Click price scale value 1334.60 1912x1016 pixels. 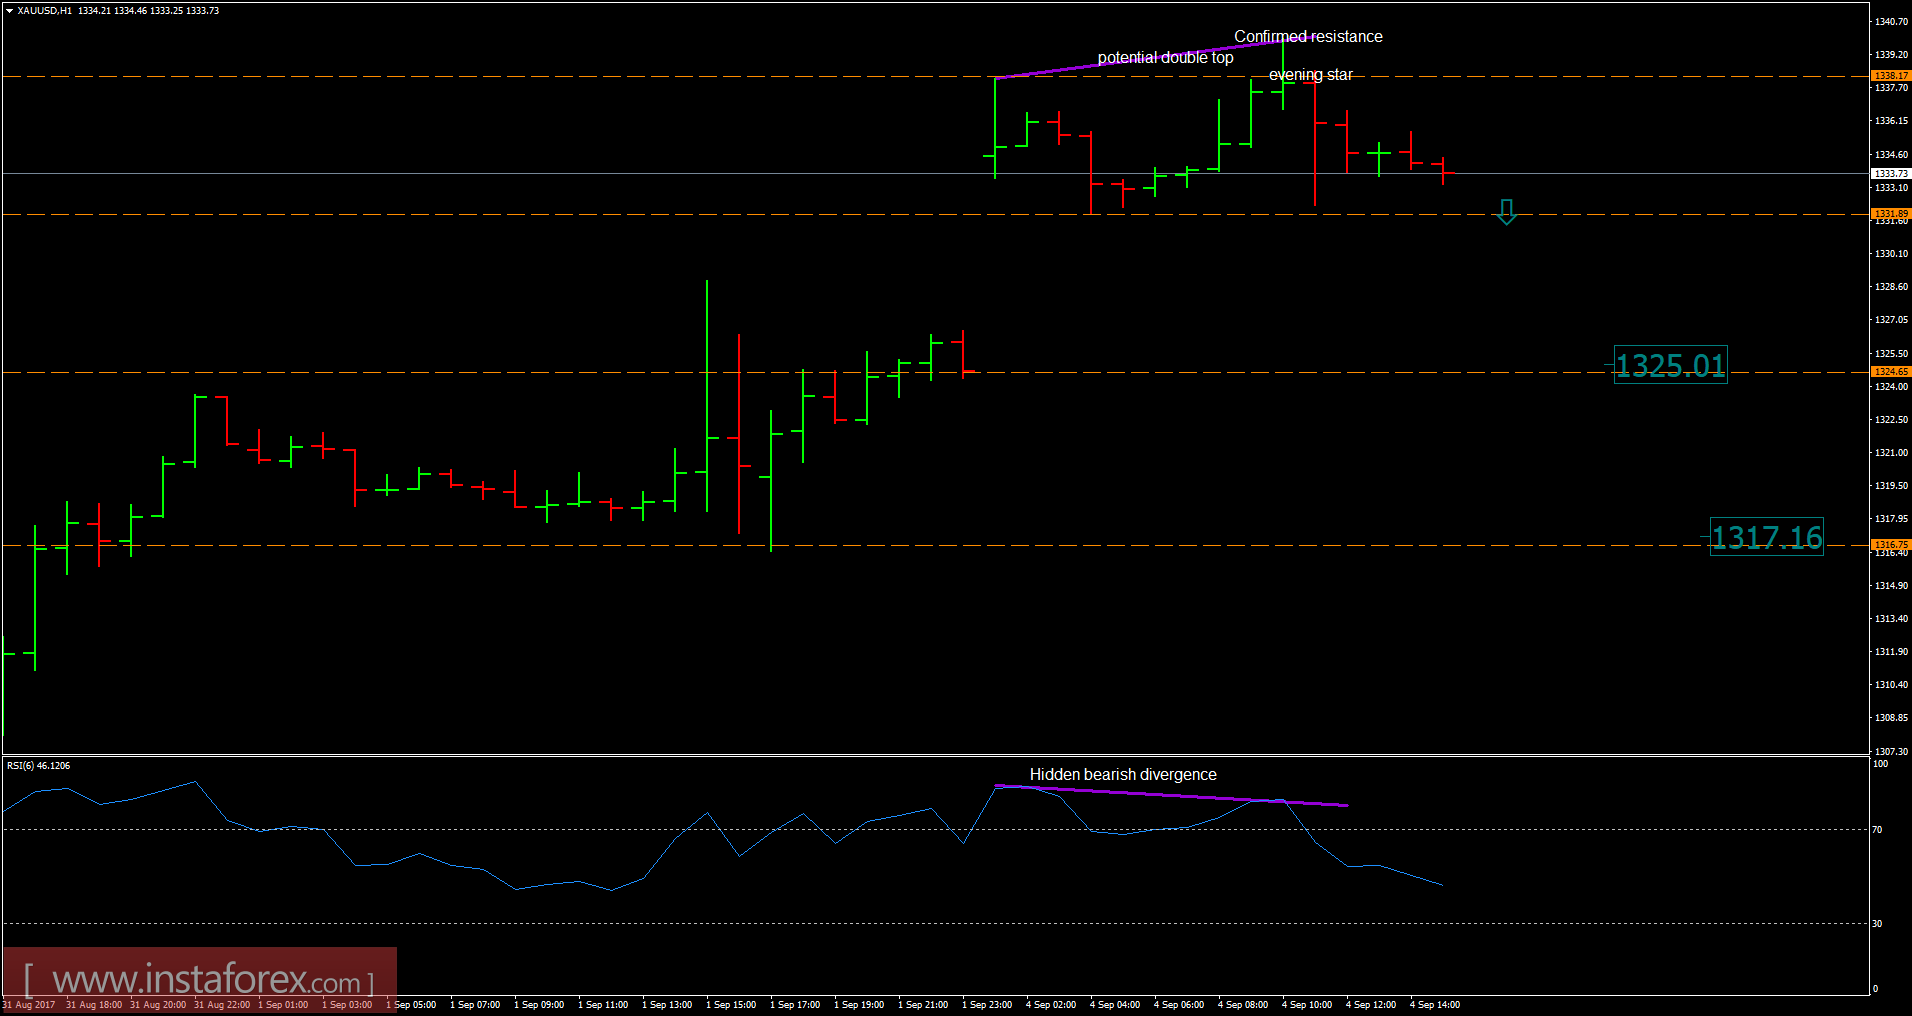(x=1891, y=155)
